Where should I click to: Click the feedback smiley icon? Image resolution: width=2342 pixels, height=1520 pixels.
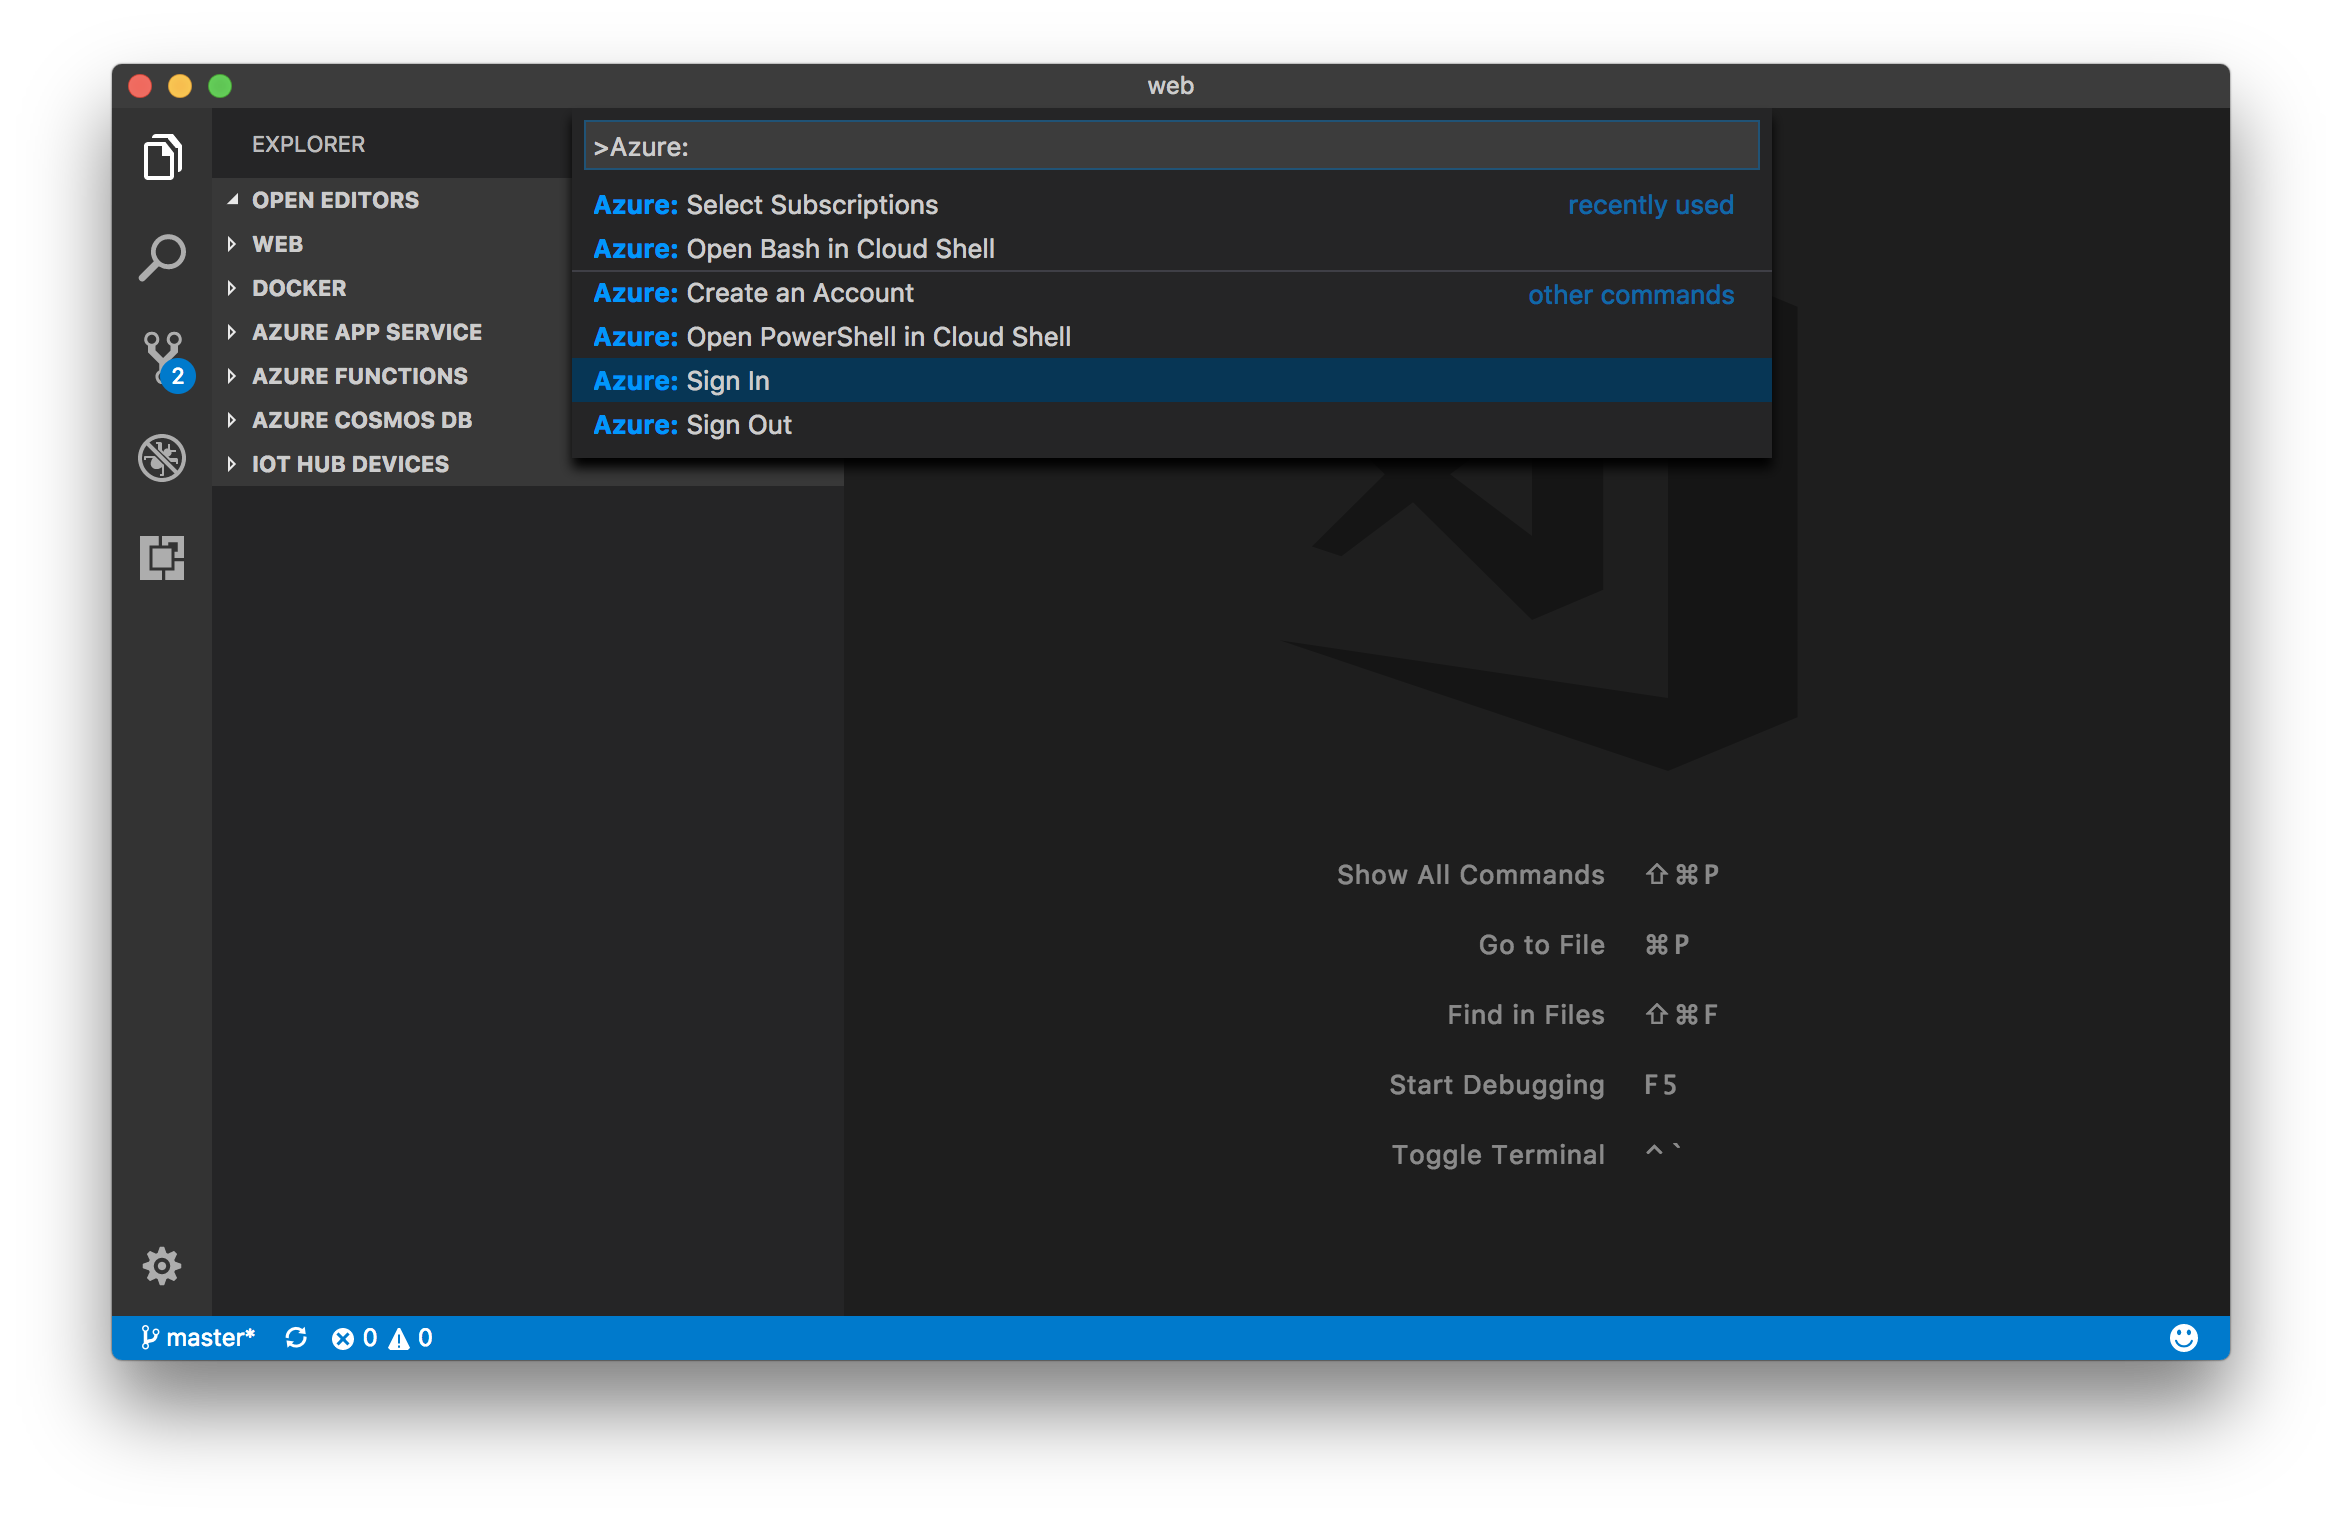2184,1338
